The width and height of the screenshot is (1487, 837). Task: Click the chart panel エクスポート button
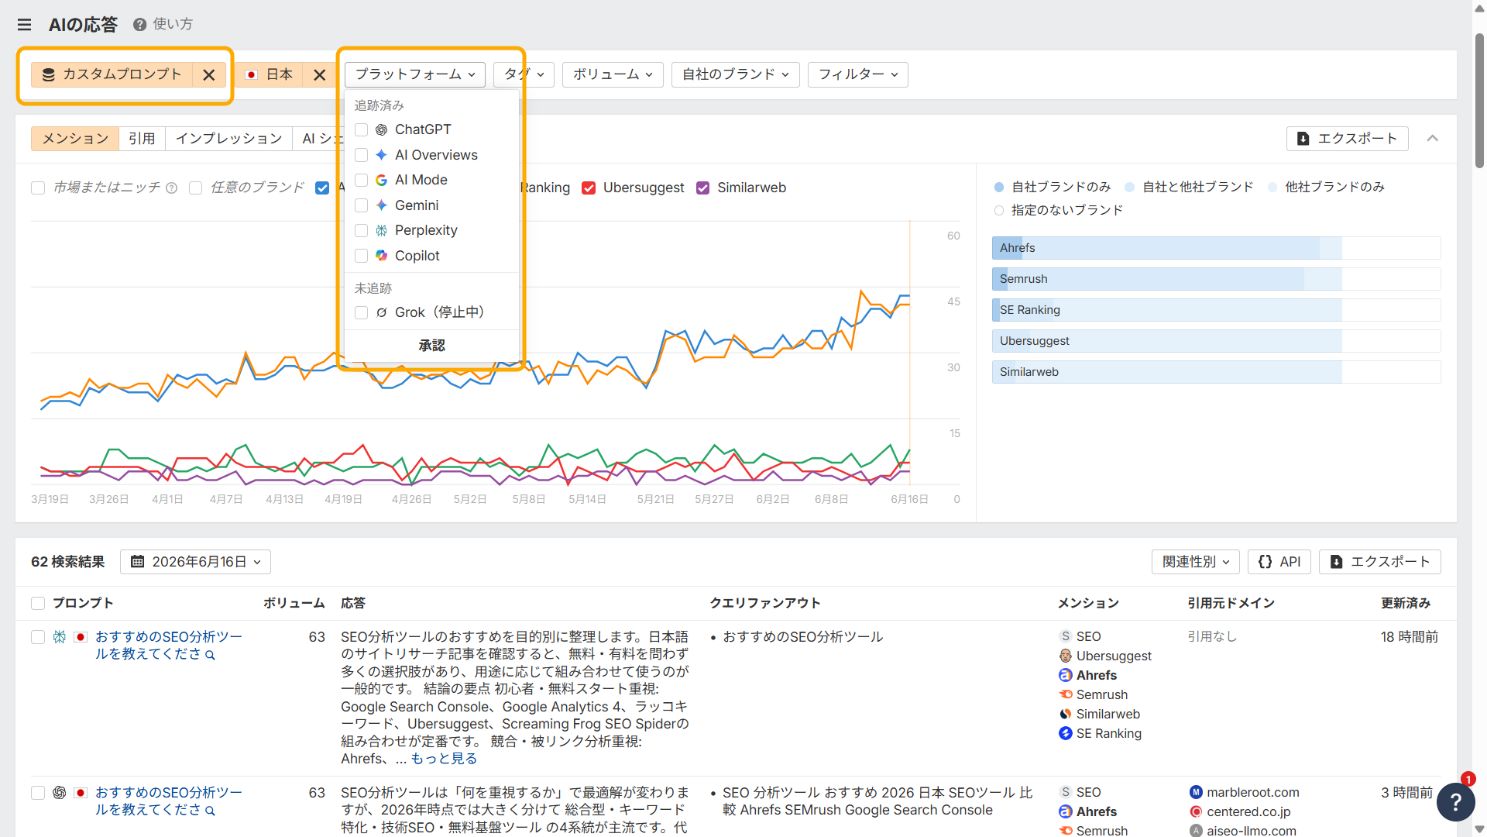click(1347, 138)
